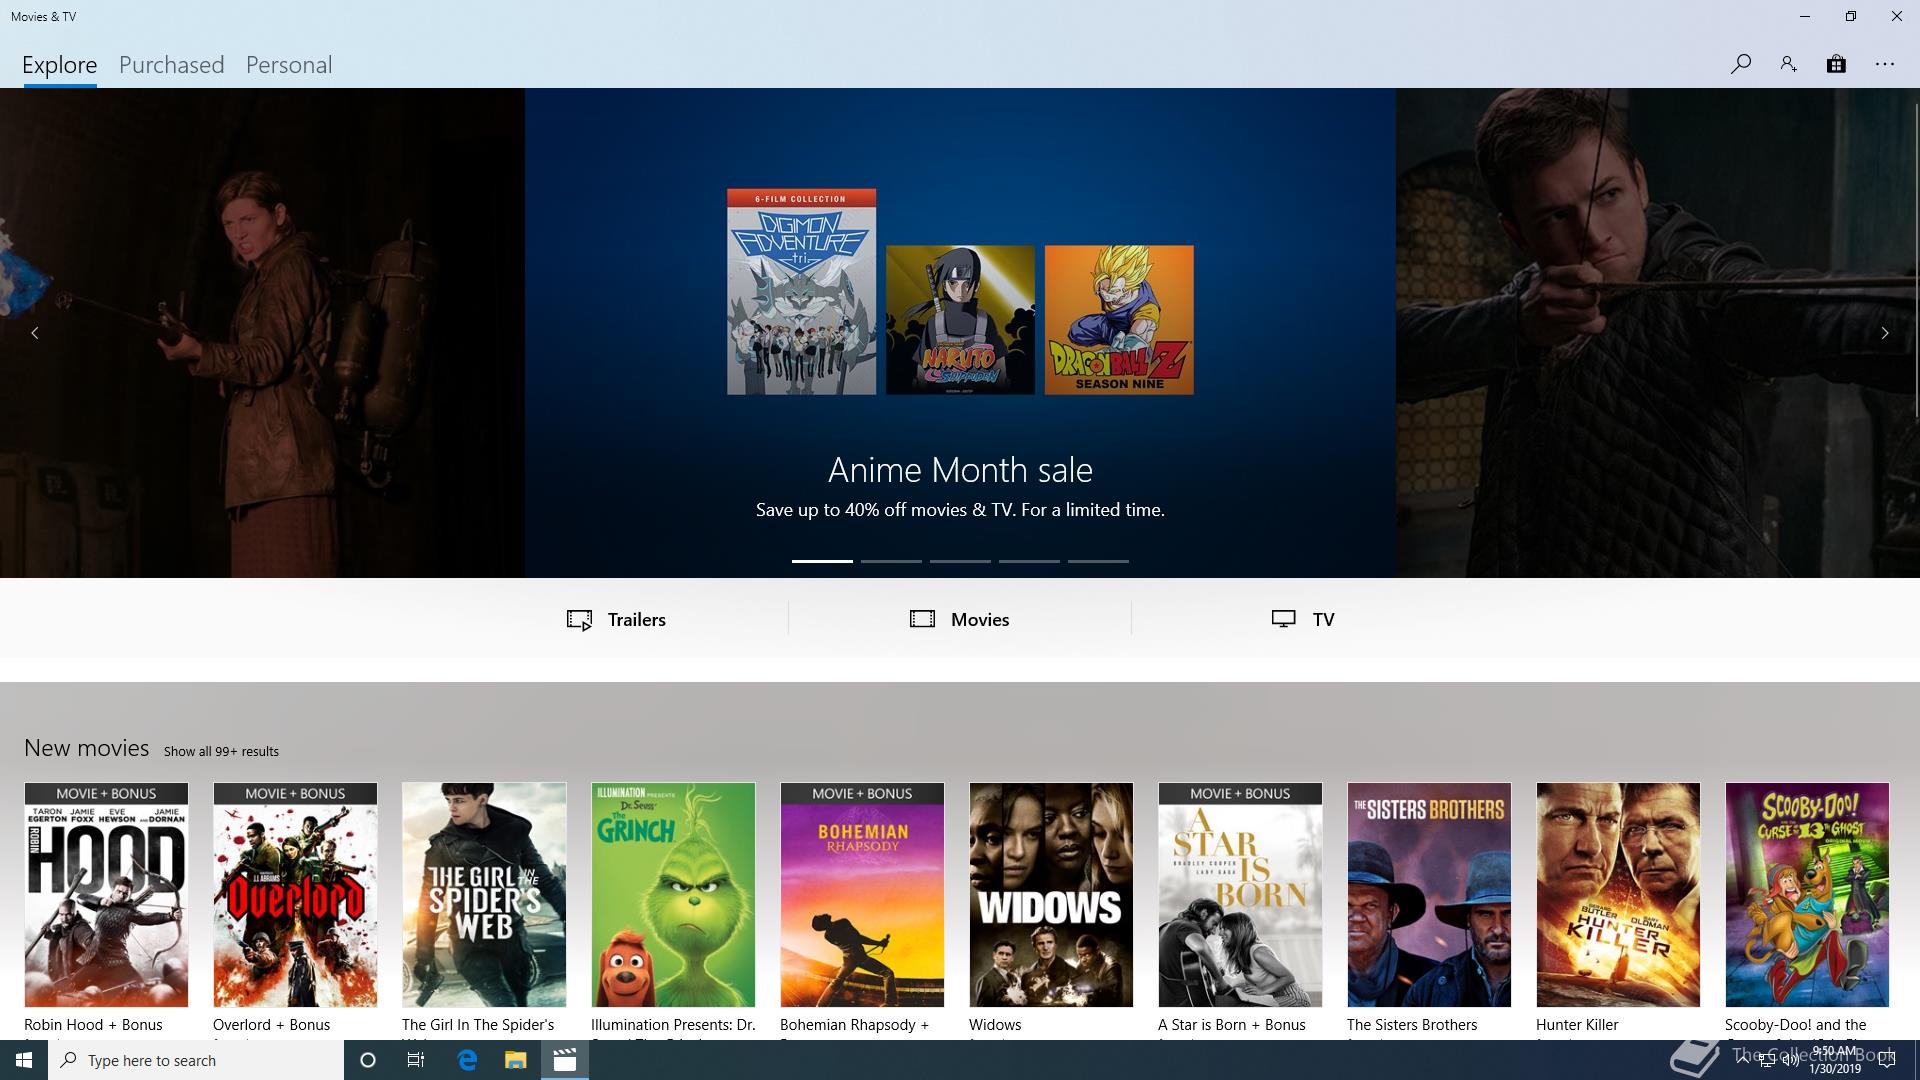The image size is (1920, 1080).
Task: Open Cortana circle icon on taskbar
Action: [368, 1060]
